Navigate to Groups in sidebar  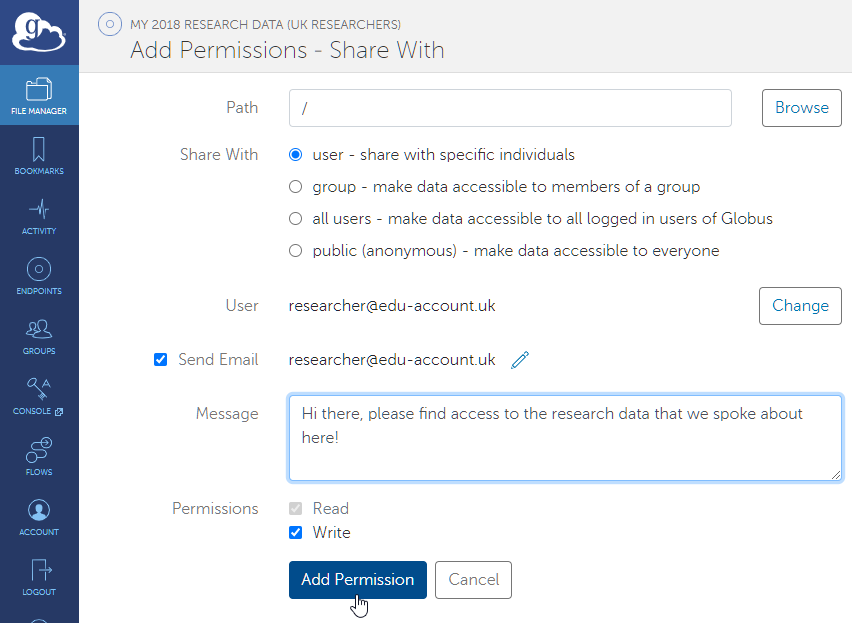point(39,336)
